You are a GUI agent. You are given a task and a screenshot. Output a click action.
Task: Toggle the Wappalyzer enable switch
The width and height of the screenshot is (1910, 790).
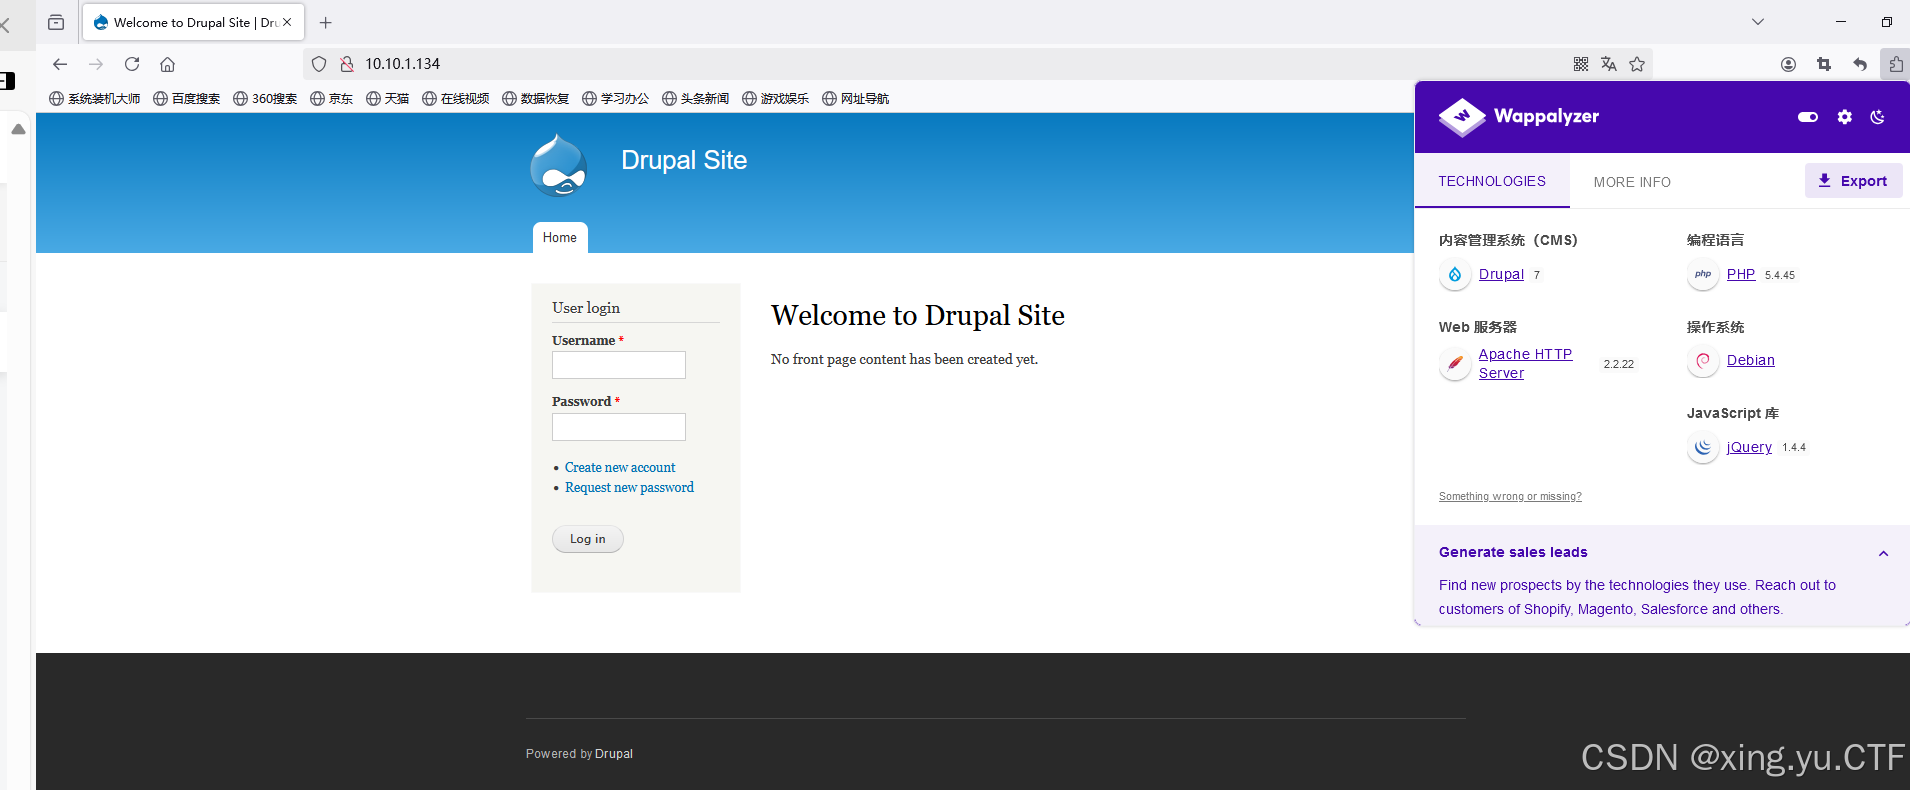tap(1808, 117)
